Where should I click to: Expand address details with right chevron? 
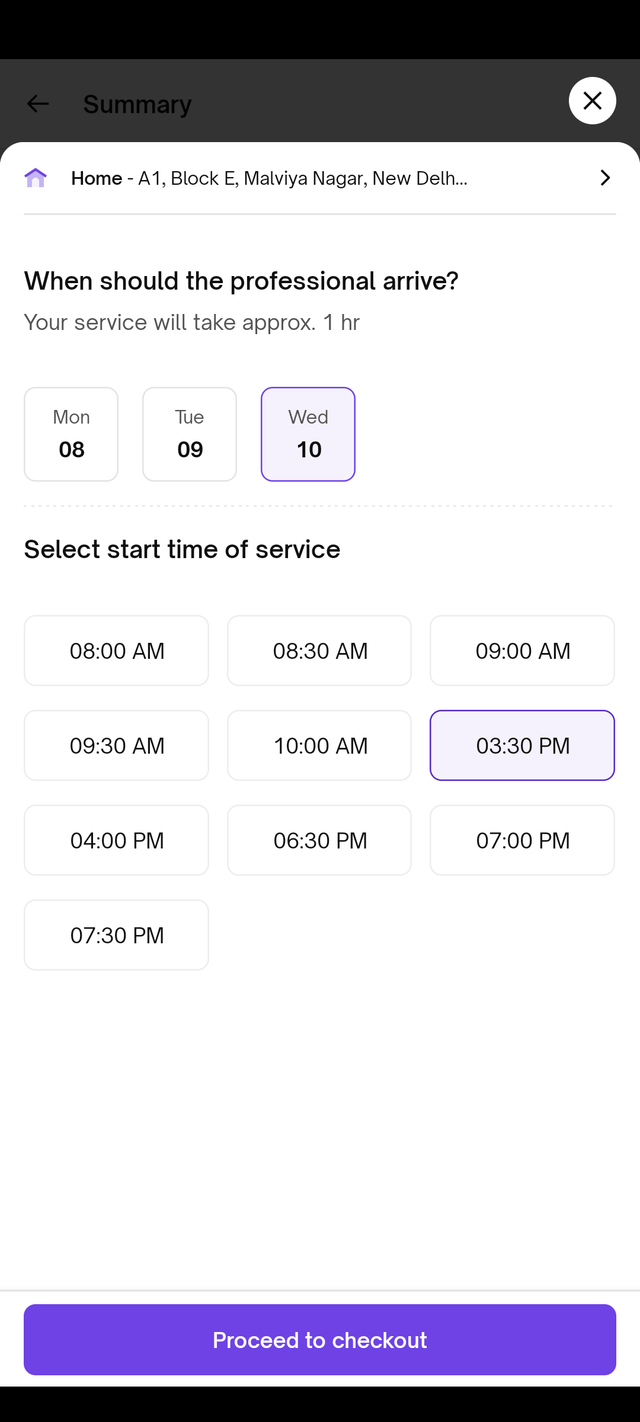tap(604, 178)
